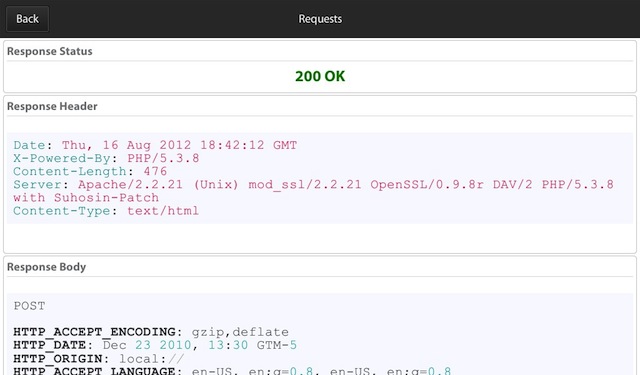This screenshot has width=640, height=375.
Task: Select the X-Powered-By PHP/5.3.8 line
Action: point(106,158)
